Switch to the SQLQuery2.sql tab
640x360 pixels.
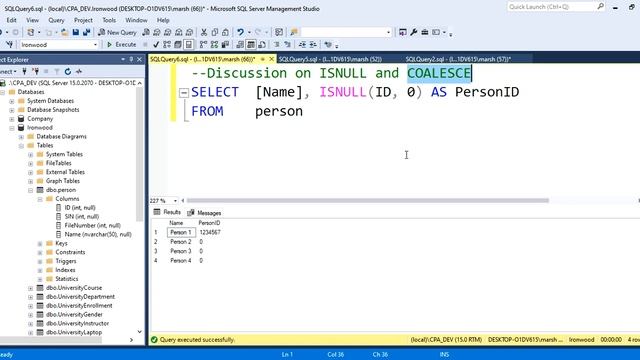458,60
